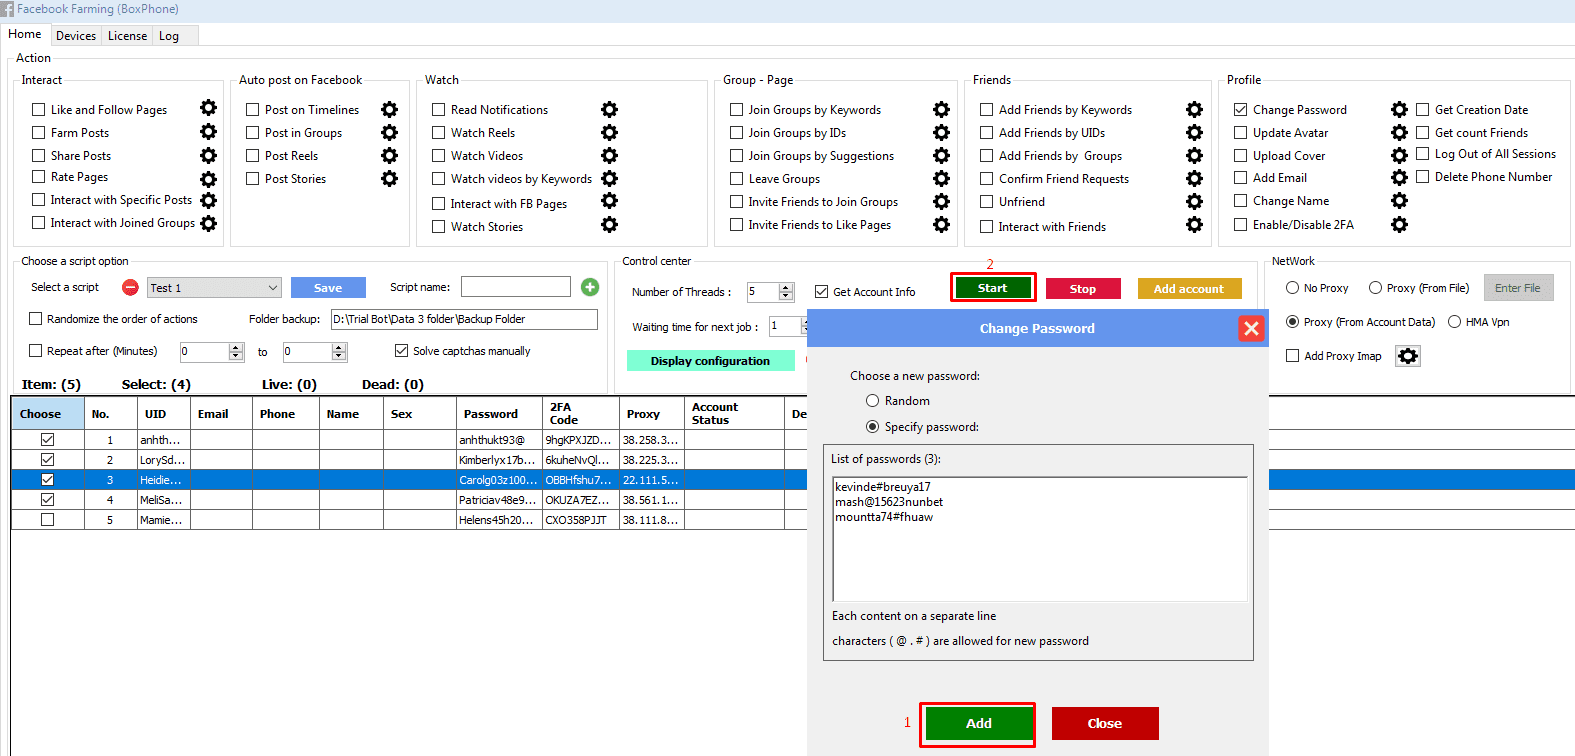Screen dimensions: 1575x756
Task: Click the Folder backup path field
Action: click(464, 319)
